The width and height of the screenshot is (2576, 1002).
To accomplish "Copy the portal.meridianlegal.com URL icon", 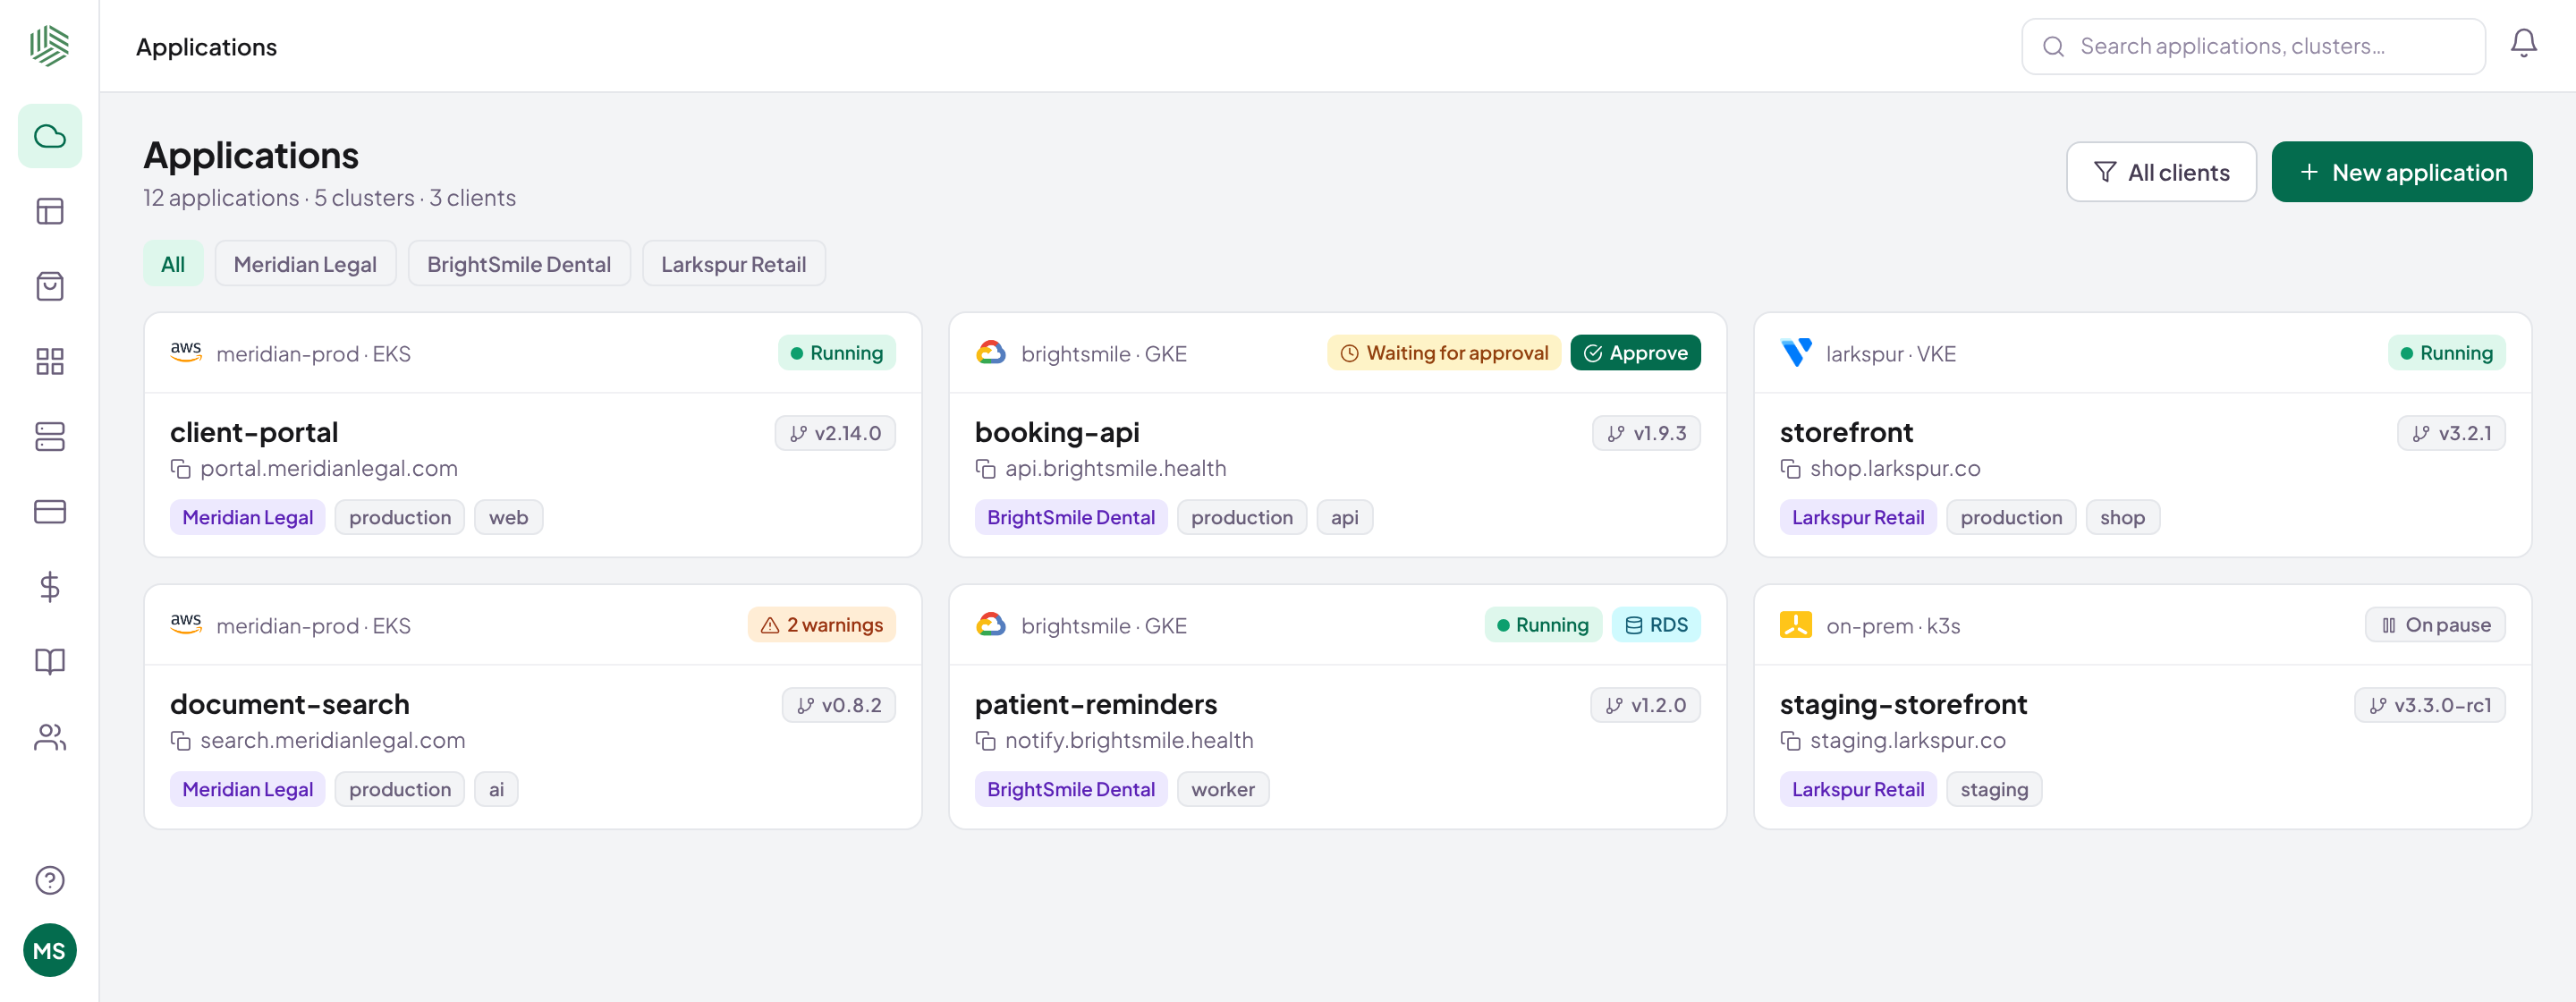I will [180, 469].
